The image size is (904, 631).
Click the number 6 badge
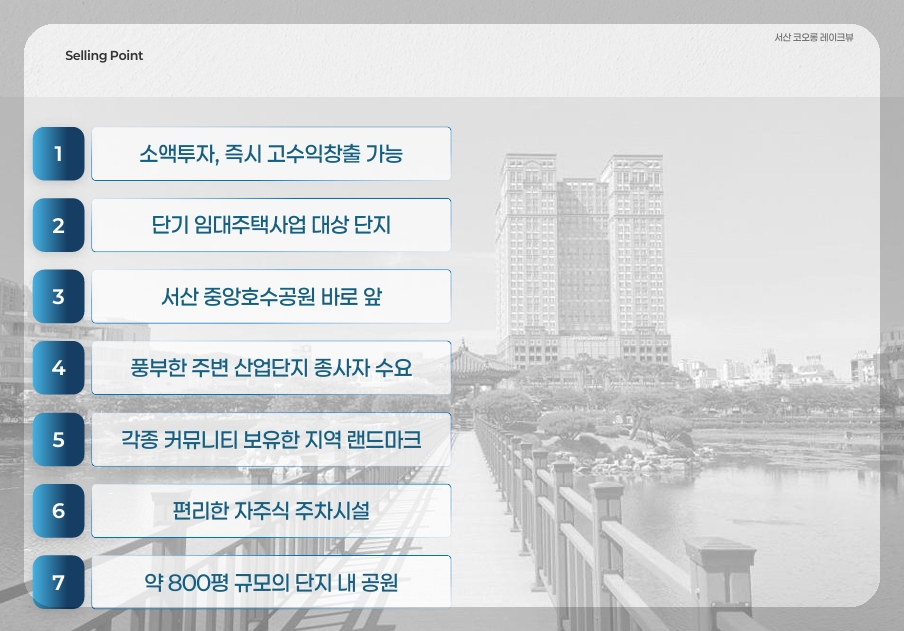pos(58,510)
